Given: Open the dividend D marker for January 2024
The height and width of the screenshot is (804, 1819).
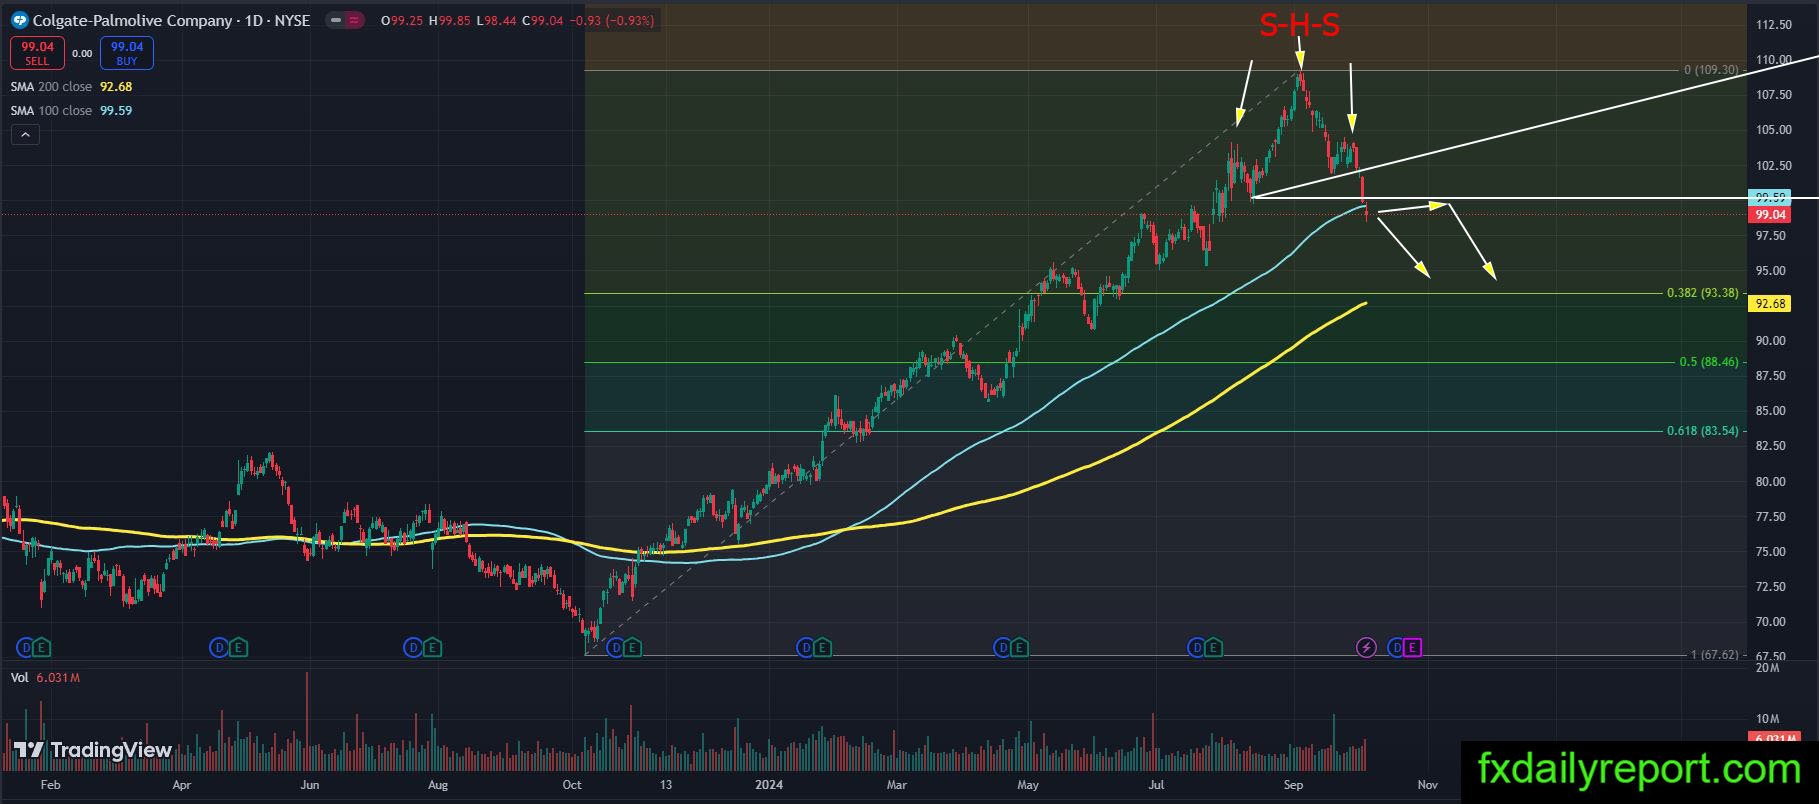Looking at the screenshot, I should (x=806, y=648).
